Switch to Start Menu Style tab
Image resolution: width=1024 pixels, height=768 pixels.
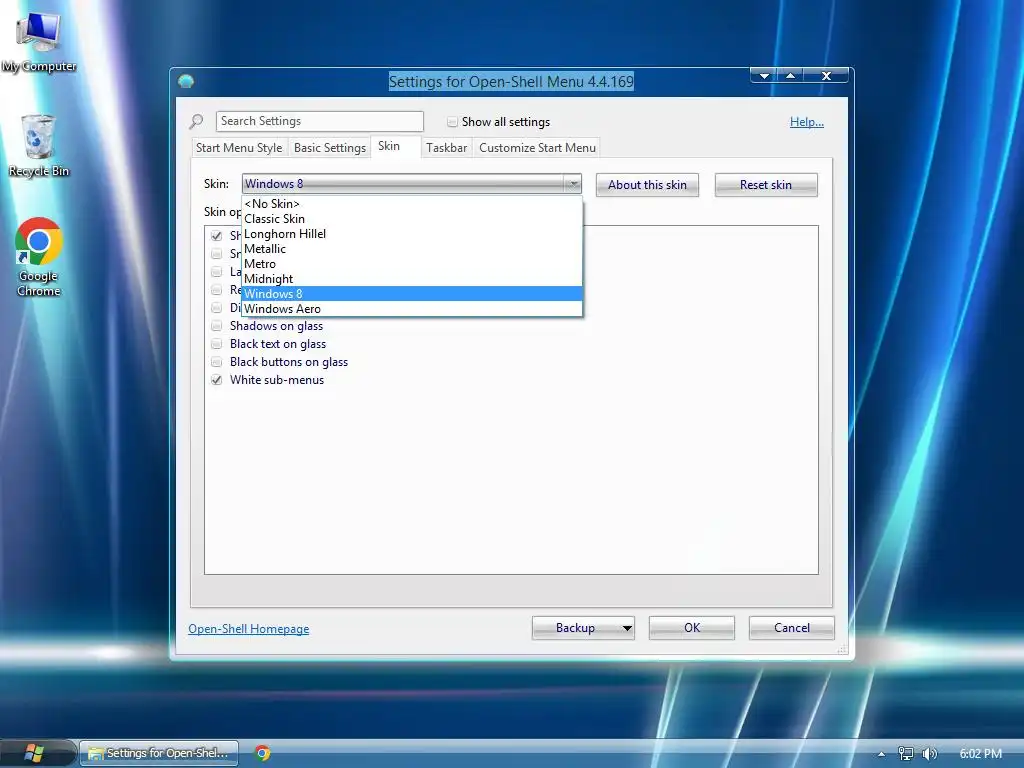pyautogui.click(x=239, y=148)
